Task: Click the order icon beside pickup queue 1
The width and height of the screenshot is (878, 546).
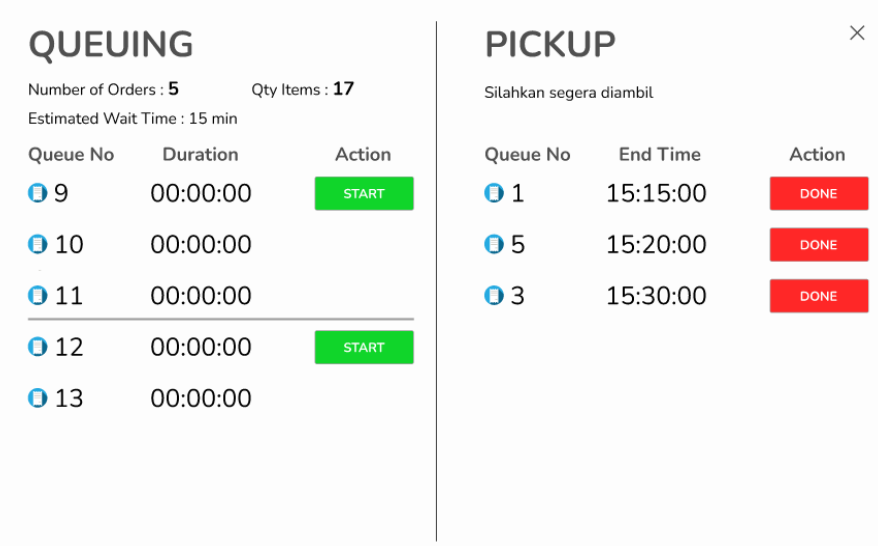Action: click(494, 193)
